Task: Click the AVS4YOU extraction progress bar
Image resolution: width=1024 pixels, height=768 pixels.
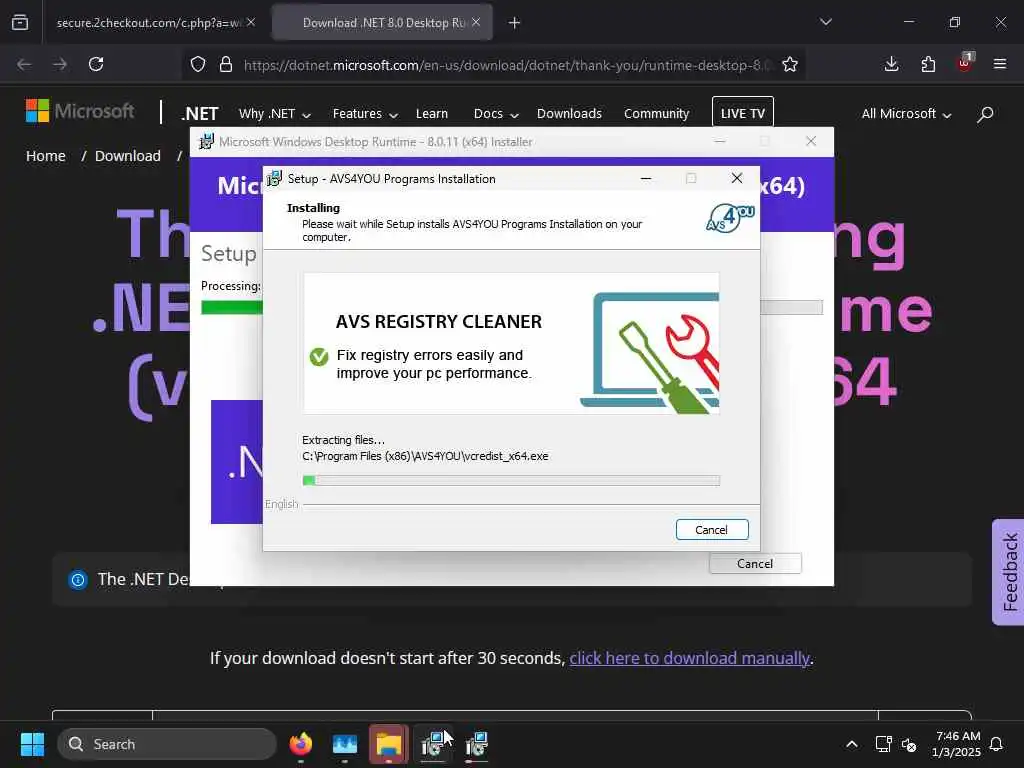Action: pos(511,481)
